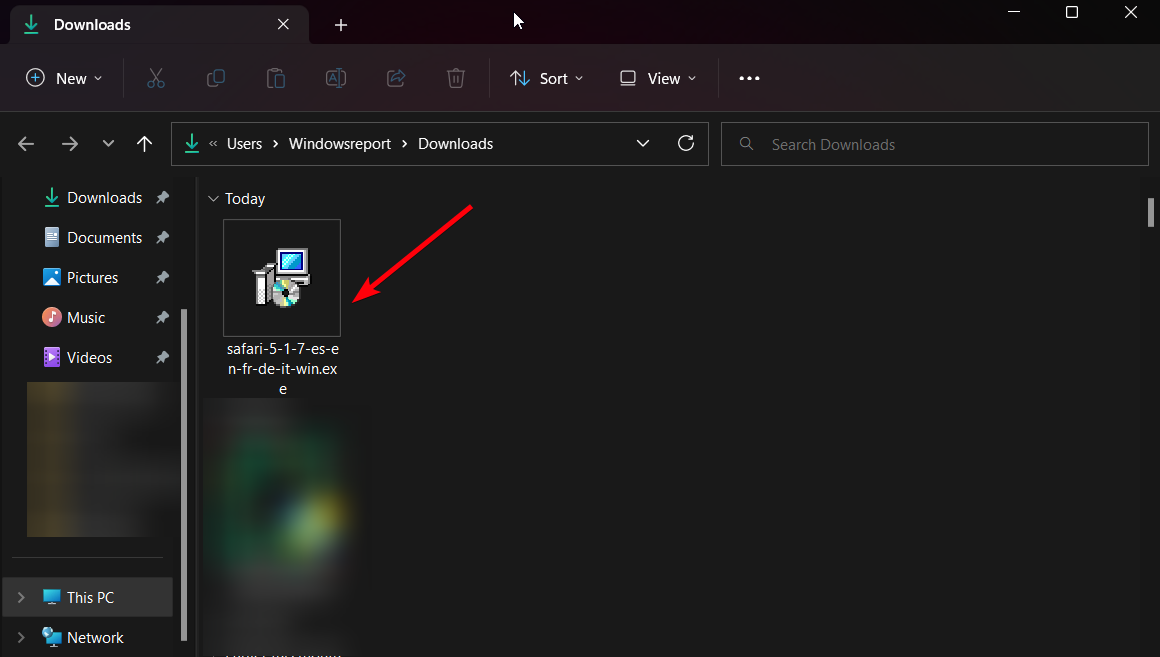Click the Search Downloads field

tap(934, 144)
